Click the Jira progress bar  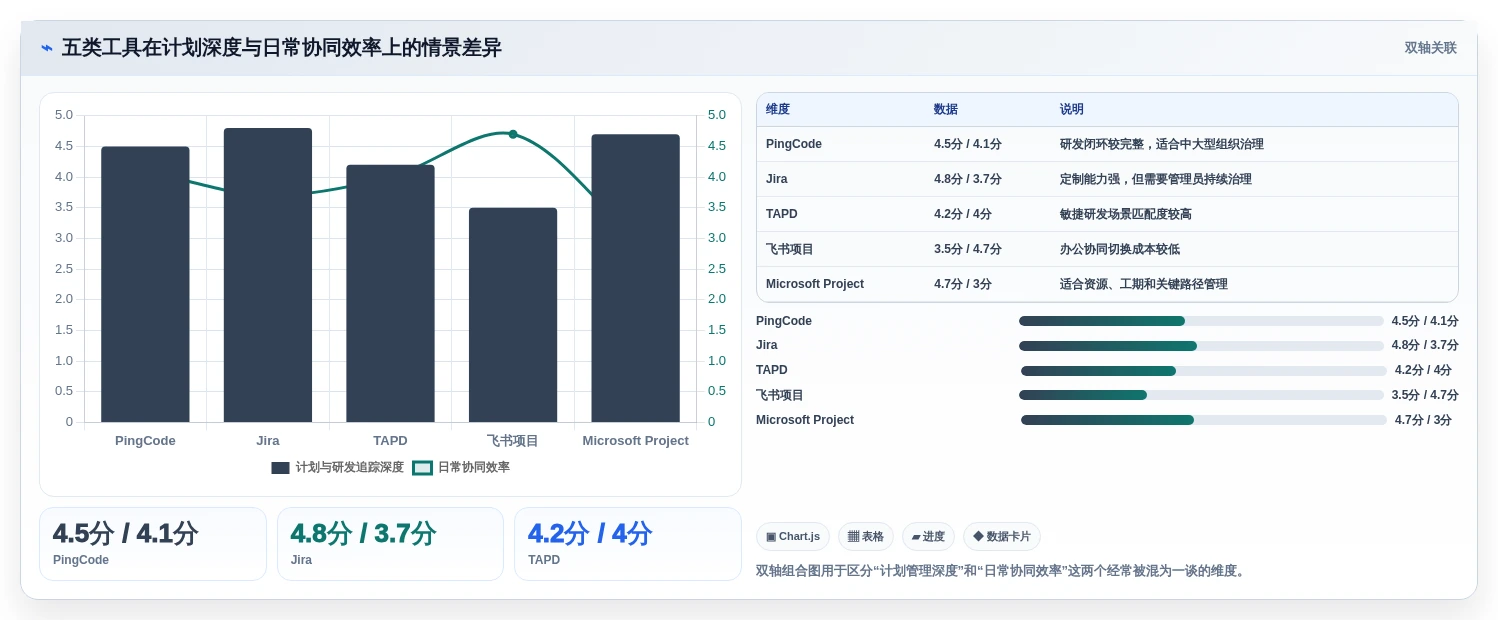[x=1201, y=346]
